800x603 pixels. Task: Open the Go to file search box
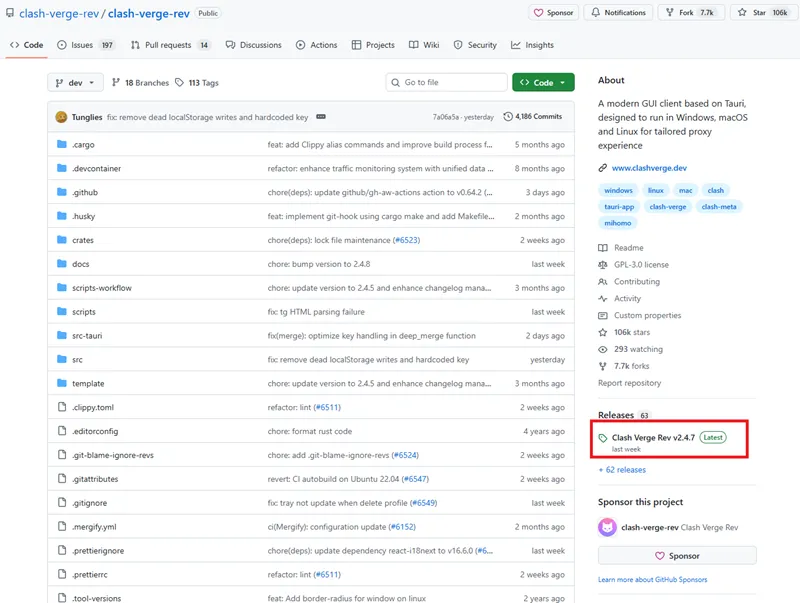tap(446, 82)
